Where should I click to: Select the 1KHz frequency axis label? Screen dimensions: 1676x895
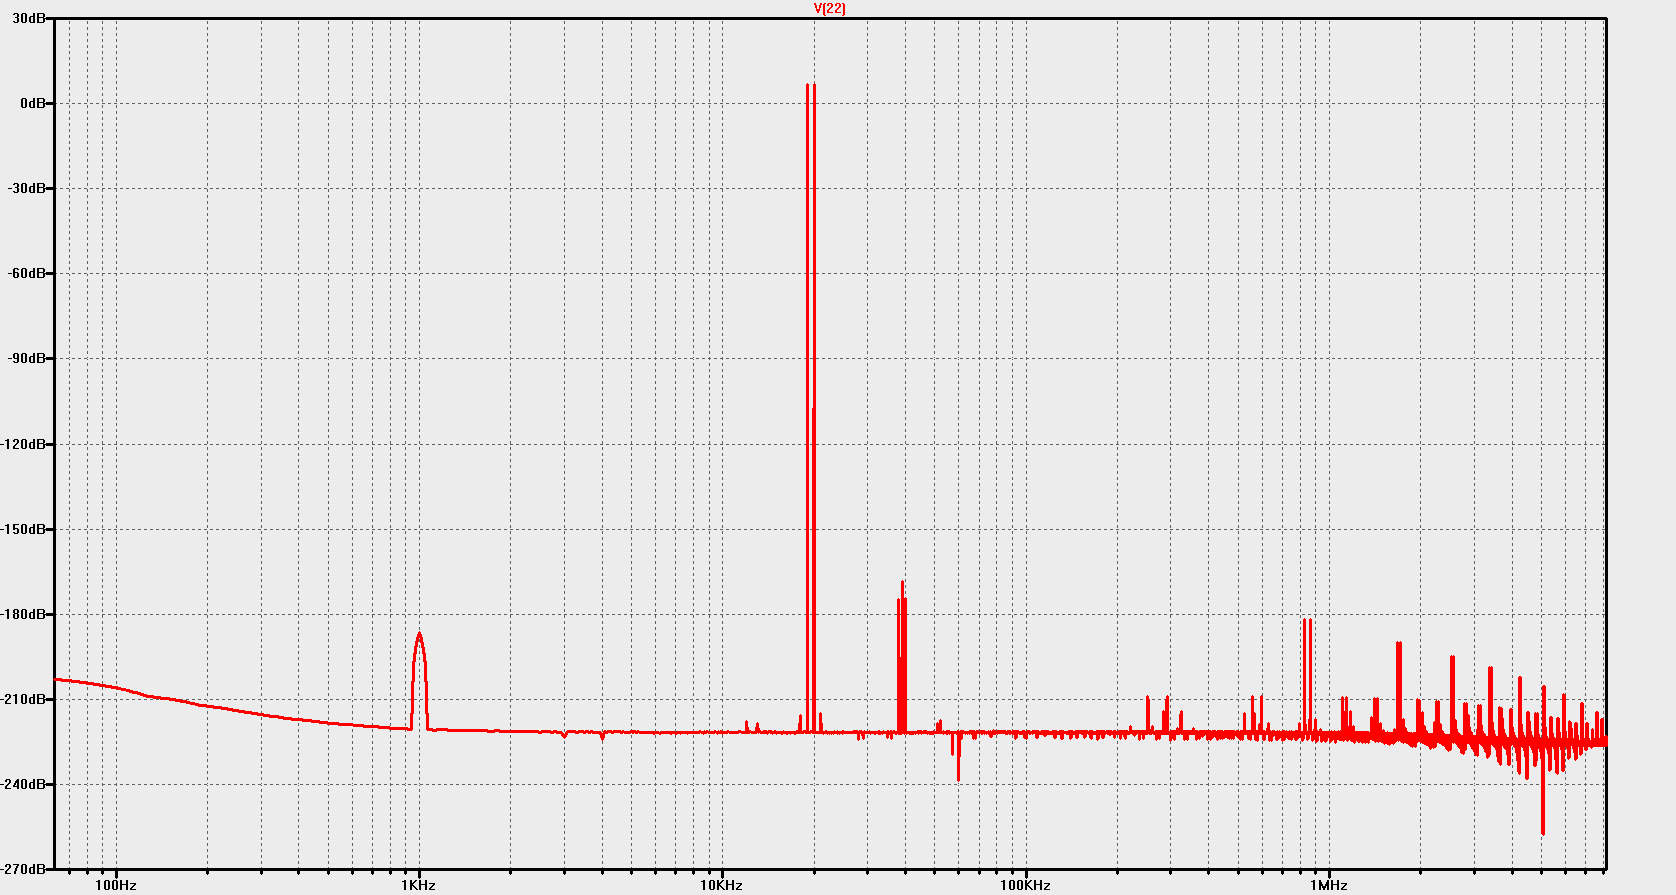419,885
